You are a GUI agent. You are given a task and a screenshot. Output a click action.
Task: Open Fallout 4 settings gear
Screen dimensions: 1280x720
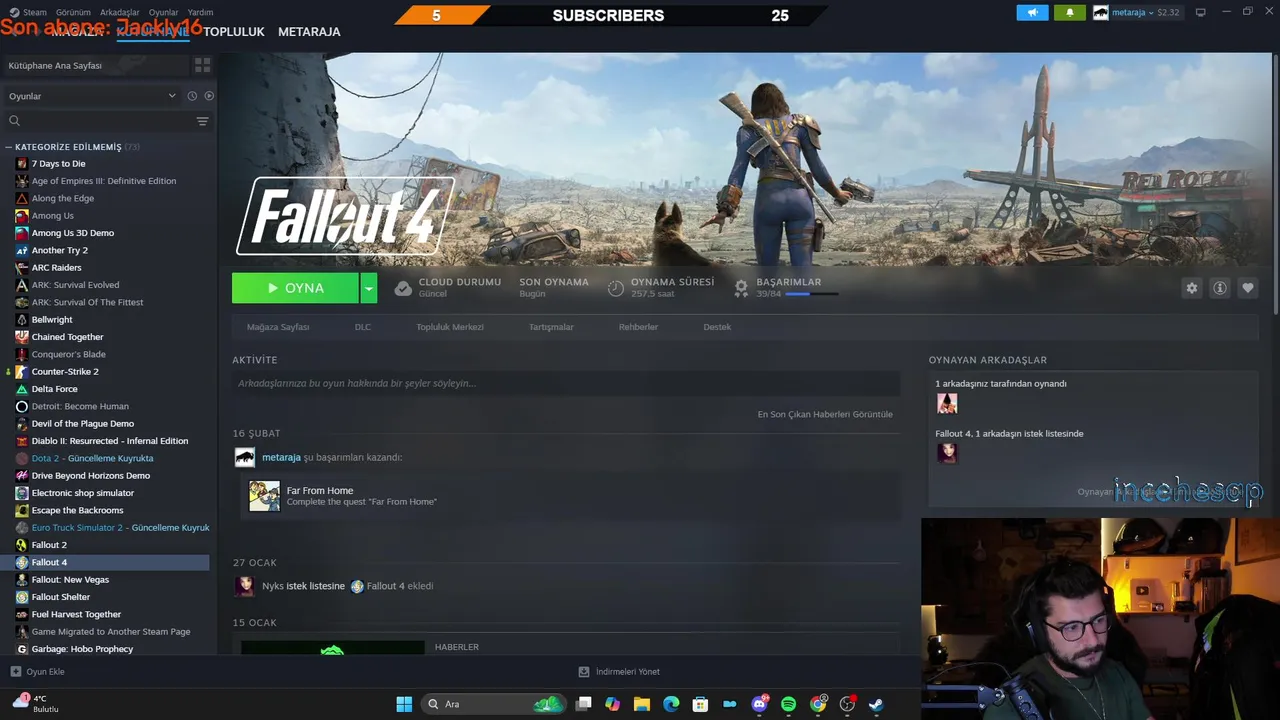click(x=1191, y=288)
